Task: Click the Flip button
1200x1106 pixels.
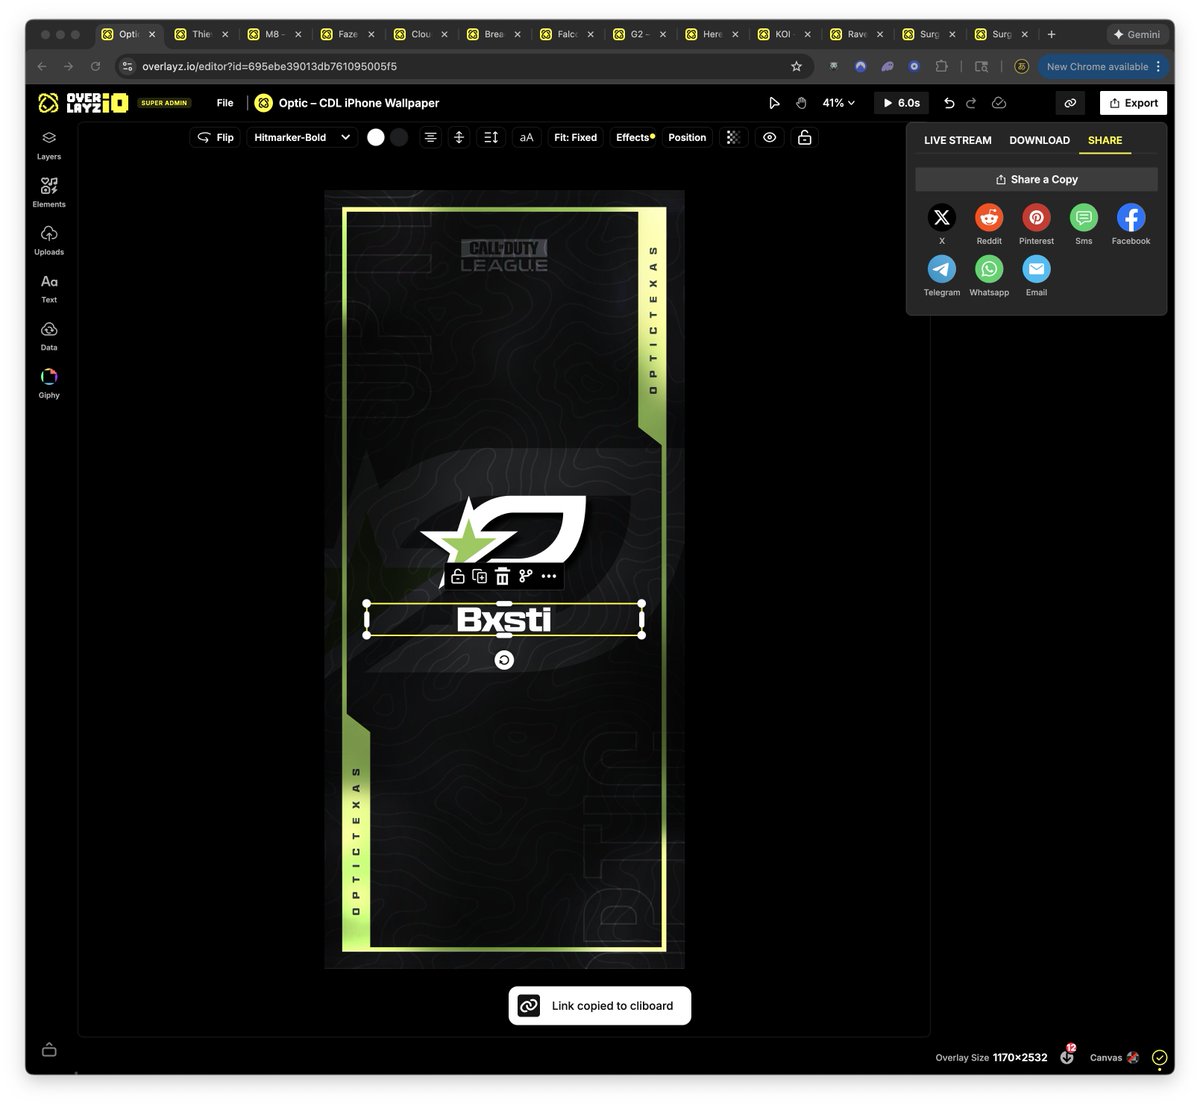Action: tap(215, 137)
